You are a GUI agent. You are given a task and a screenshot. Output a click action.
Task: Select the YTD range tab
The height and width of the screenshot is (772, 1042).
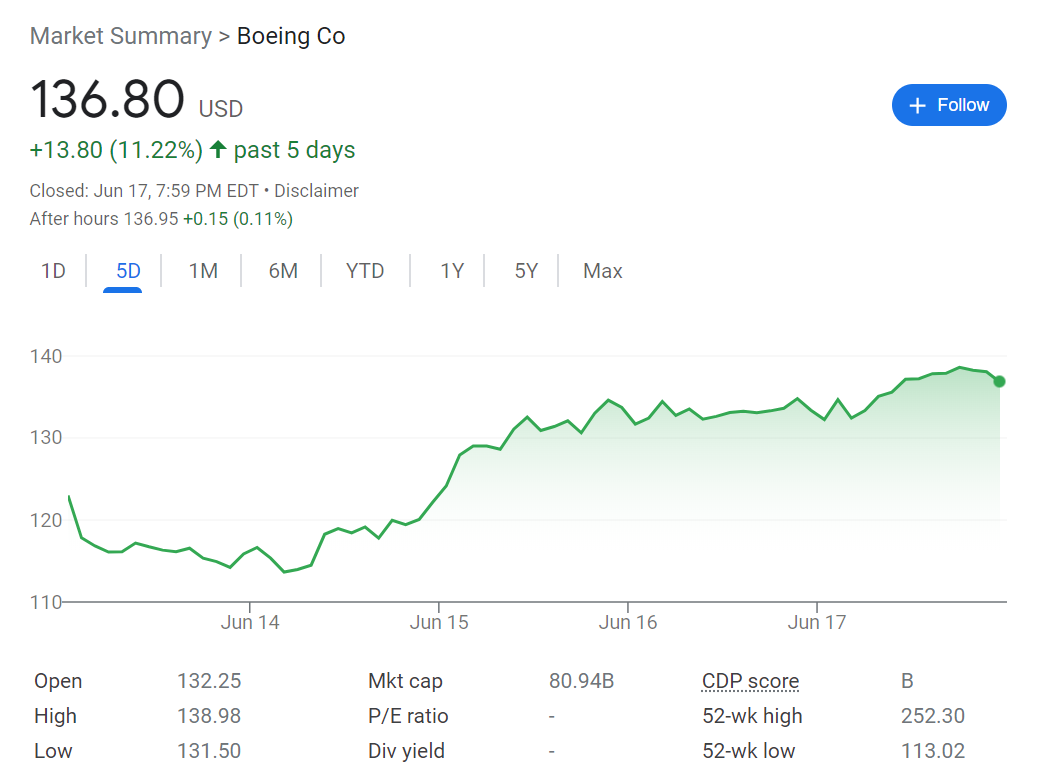tap(365, 271)
